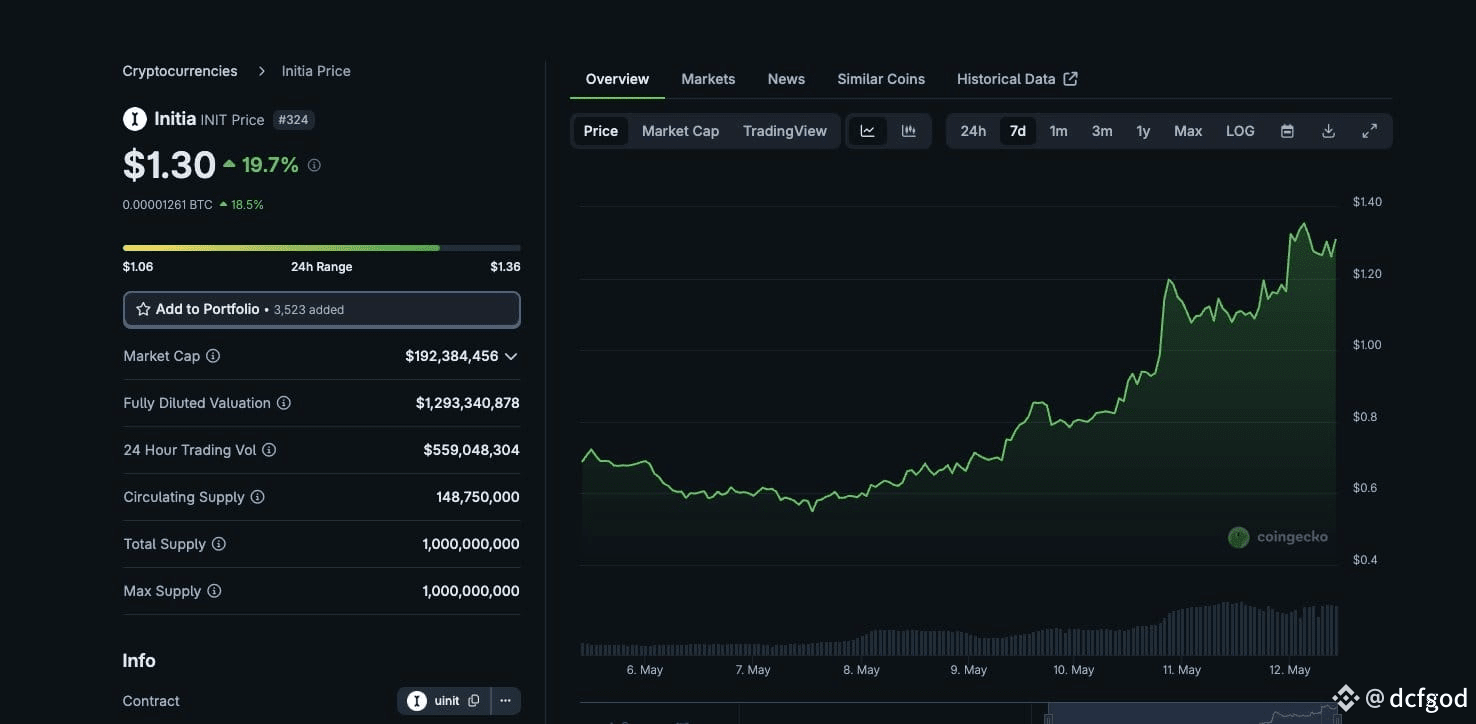Click the $1.40 axis label
Viewport: 1476px width, 724px height.
(1367, 202)
